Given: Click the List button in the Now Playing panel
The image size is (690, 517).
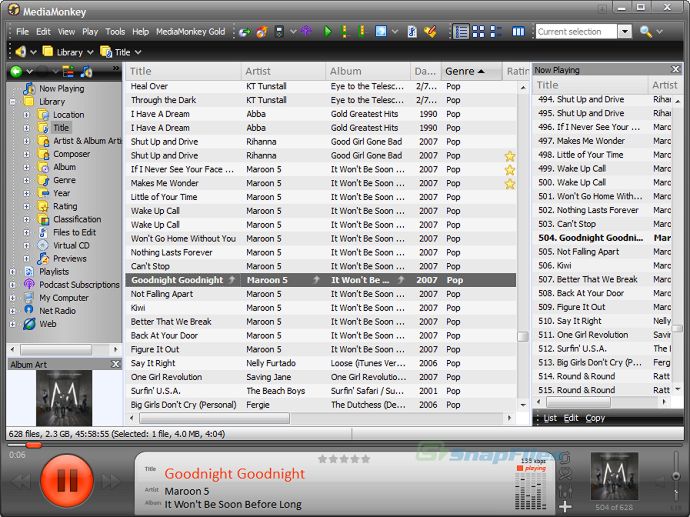Looking at the screenshot, I should click(x=550, y=418).
